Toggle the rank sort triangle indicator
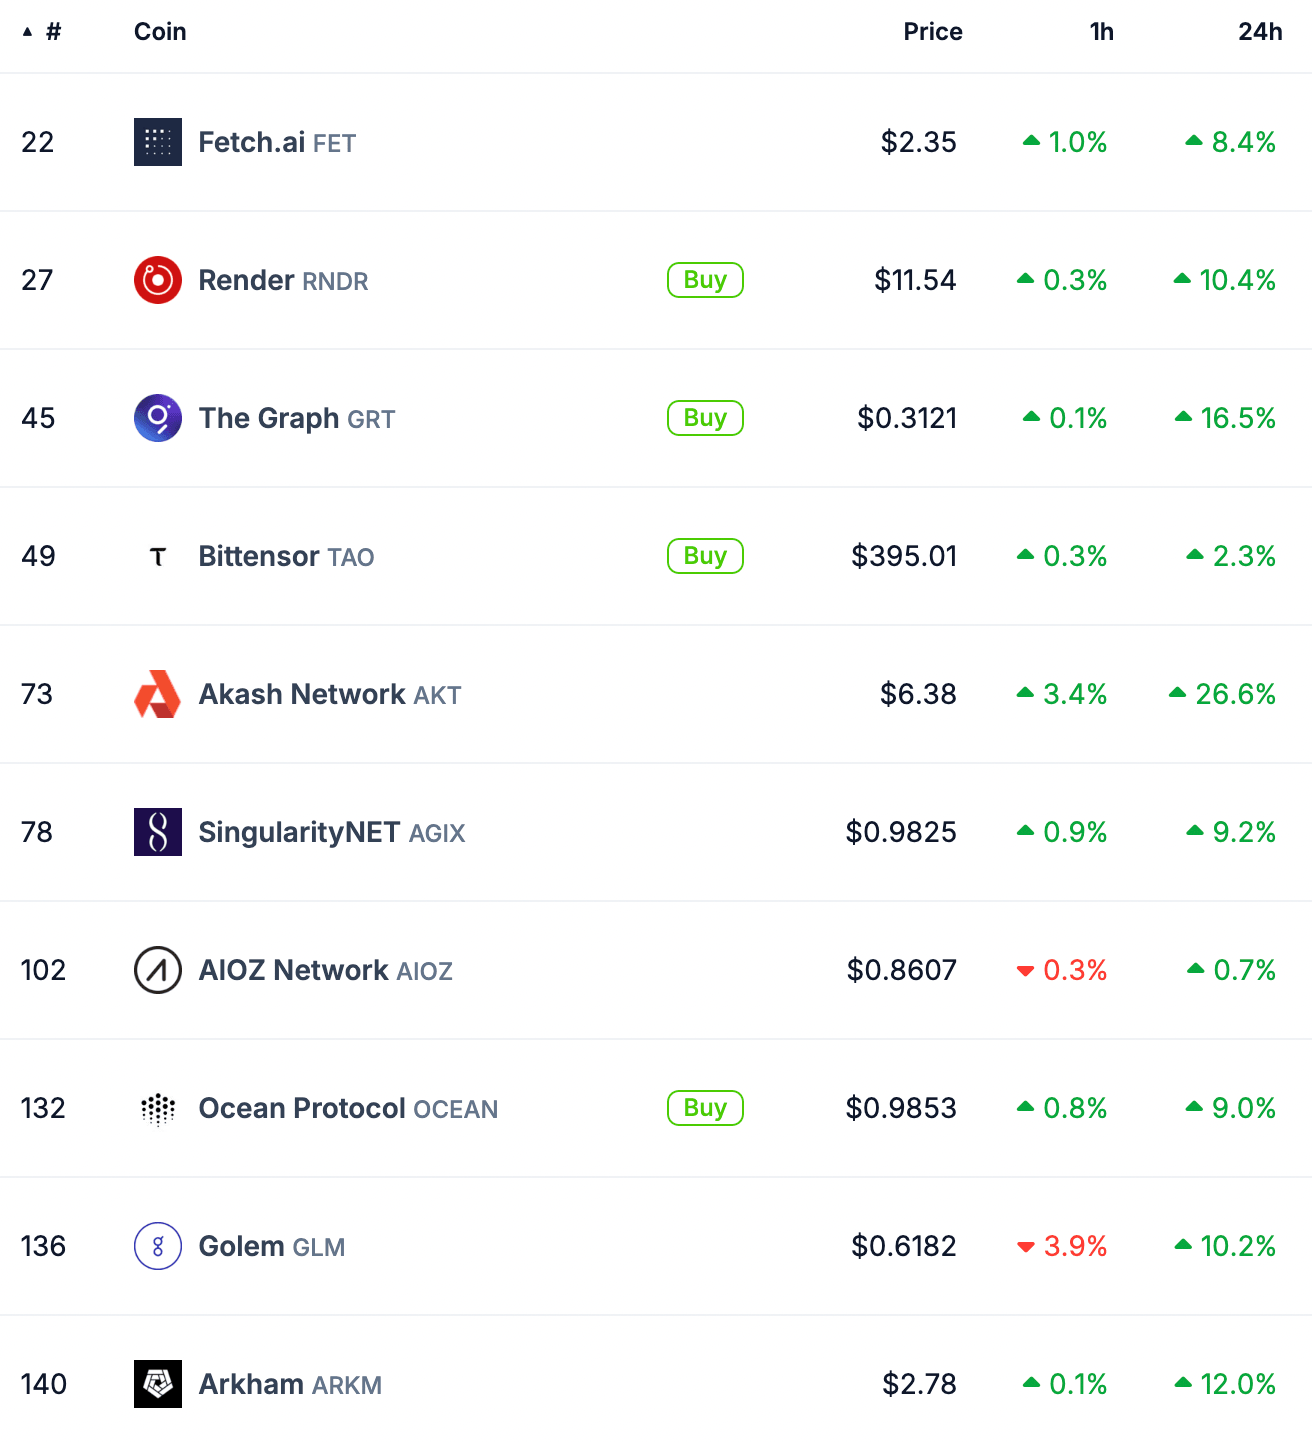Viewport: 1312px width, 1442px height. [x=25, y=31]
